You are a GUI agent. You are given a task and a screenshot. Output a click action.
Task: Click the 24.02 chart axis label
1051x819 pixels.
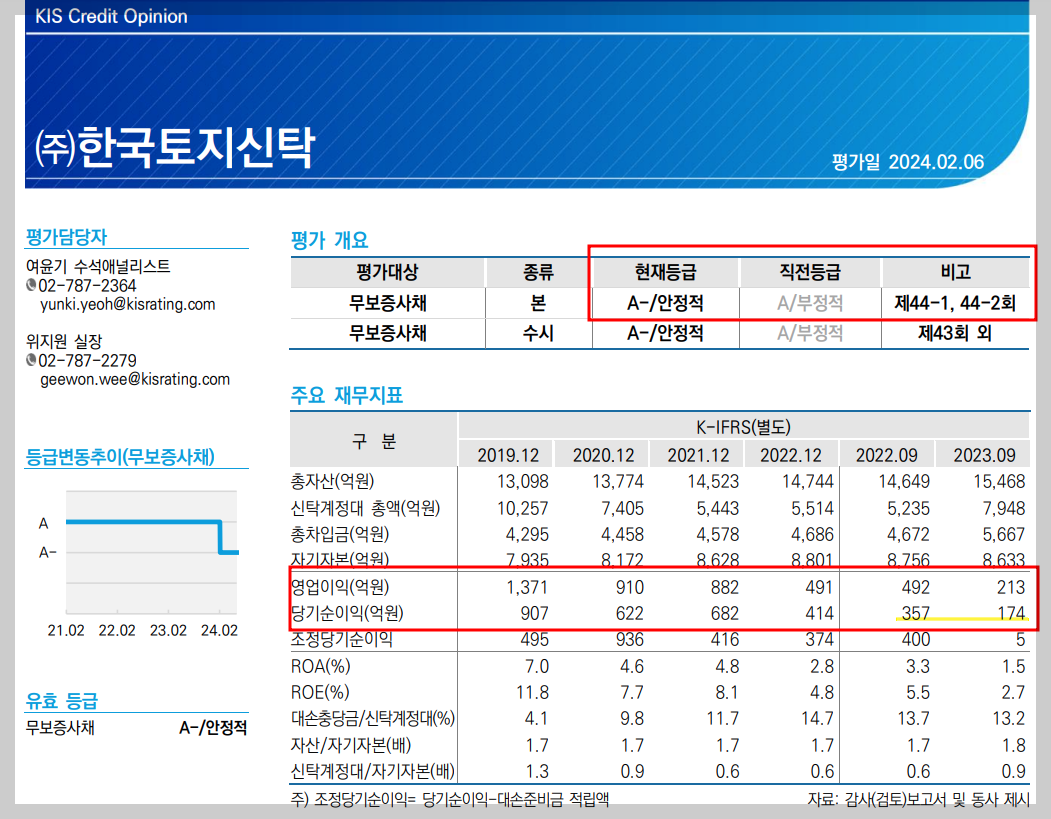tap(219, 630)
